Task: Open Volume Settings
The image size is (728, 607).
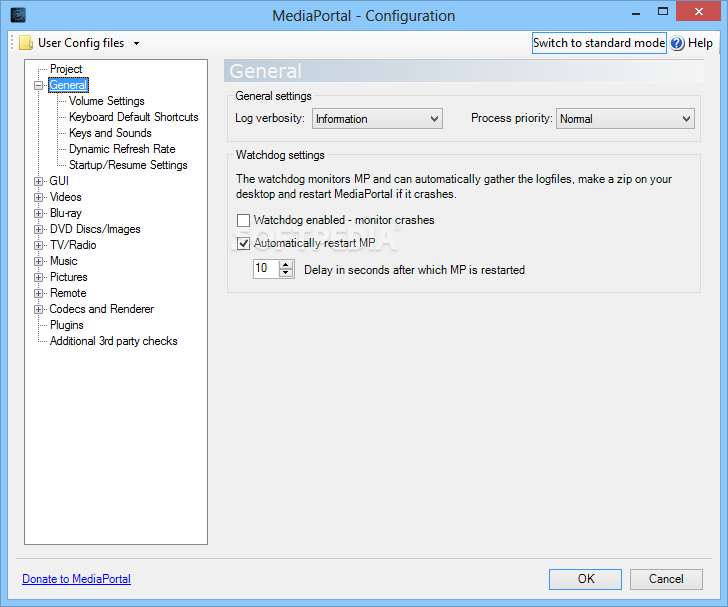Action: tap(106, 101)
